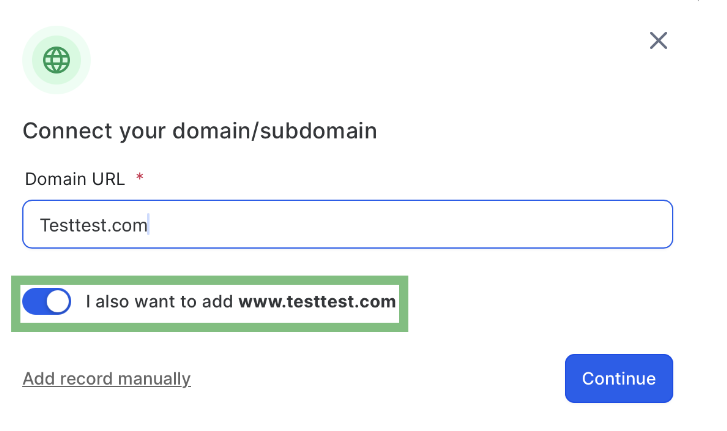The height and width of the screenshot is (431, 727).
Task: Turn off the add www.testtest.com toggle
Action: (x=46, y=302)
